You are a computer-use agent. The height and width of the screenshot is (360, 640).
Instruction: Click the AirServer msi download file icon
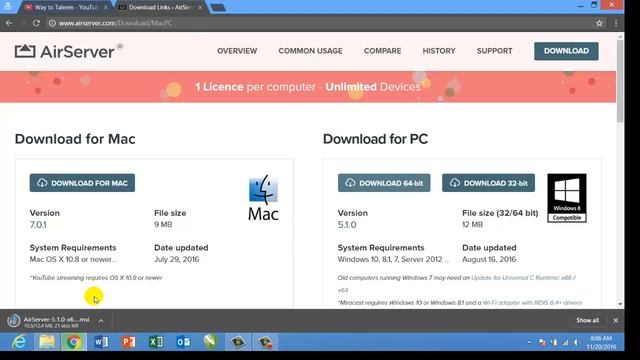click(x=13, y=321)
